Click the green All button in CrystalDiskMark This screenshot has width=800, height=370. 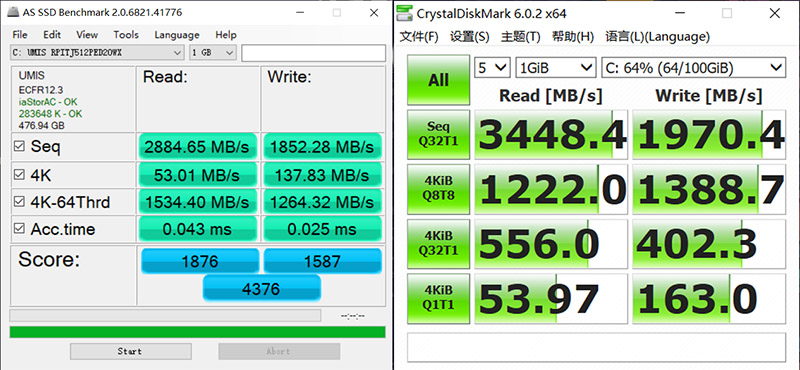438,80
